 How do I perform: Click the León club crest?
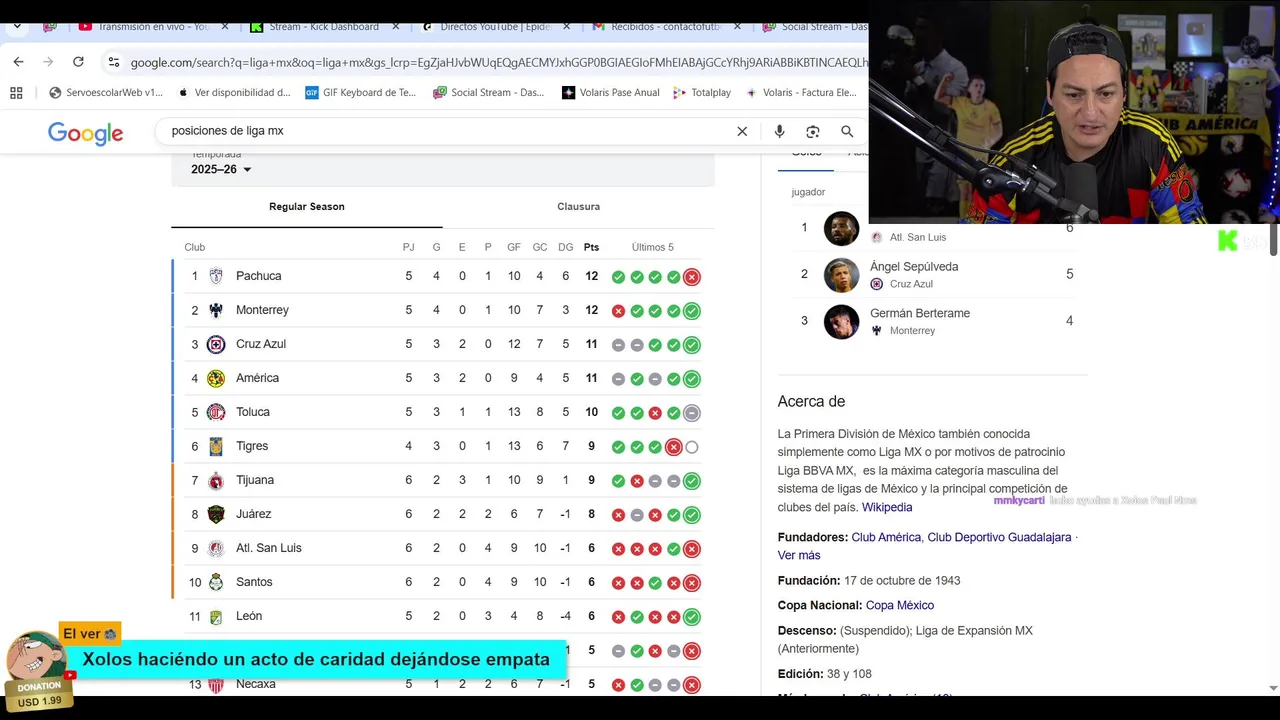pyautogui.click(x=216, y=616)
